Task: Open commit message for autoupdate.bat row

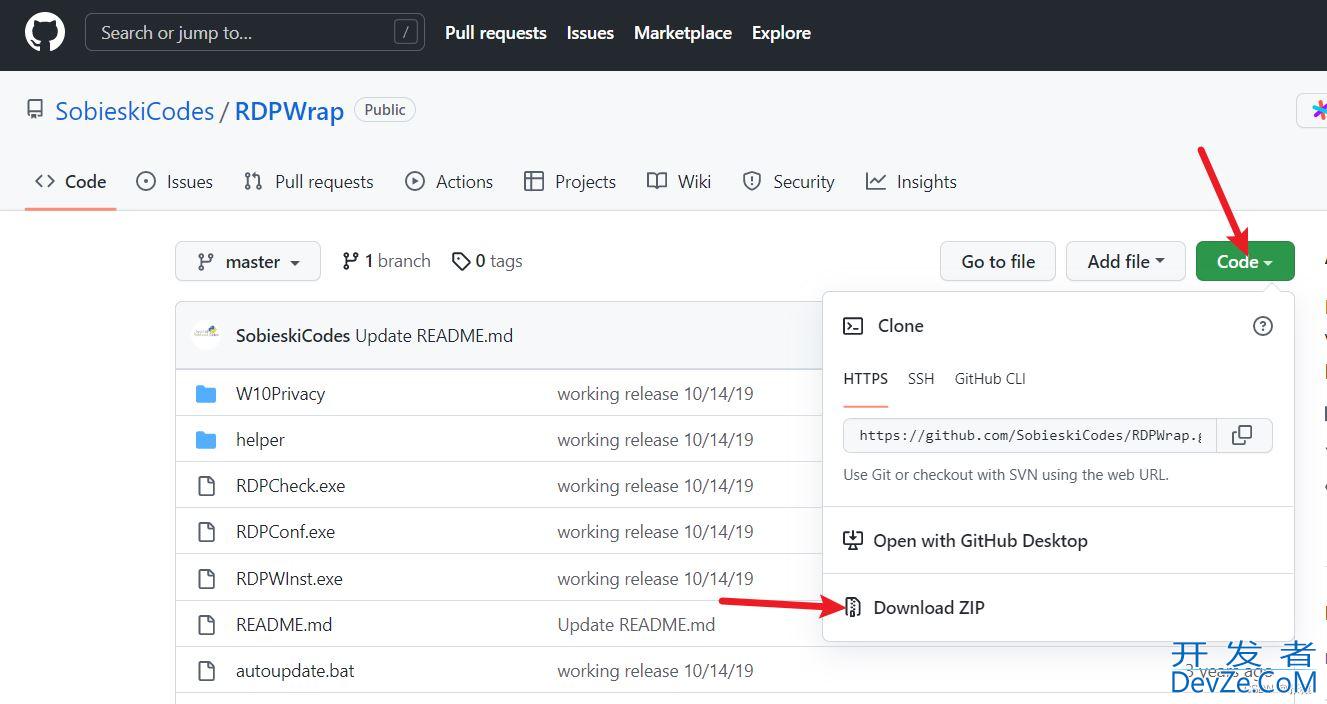Action: coord(655,671)
